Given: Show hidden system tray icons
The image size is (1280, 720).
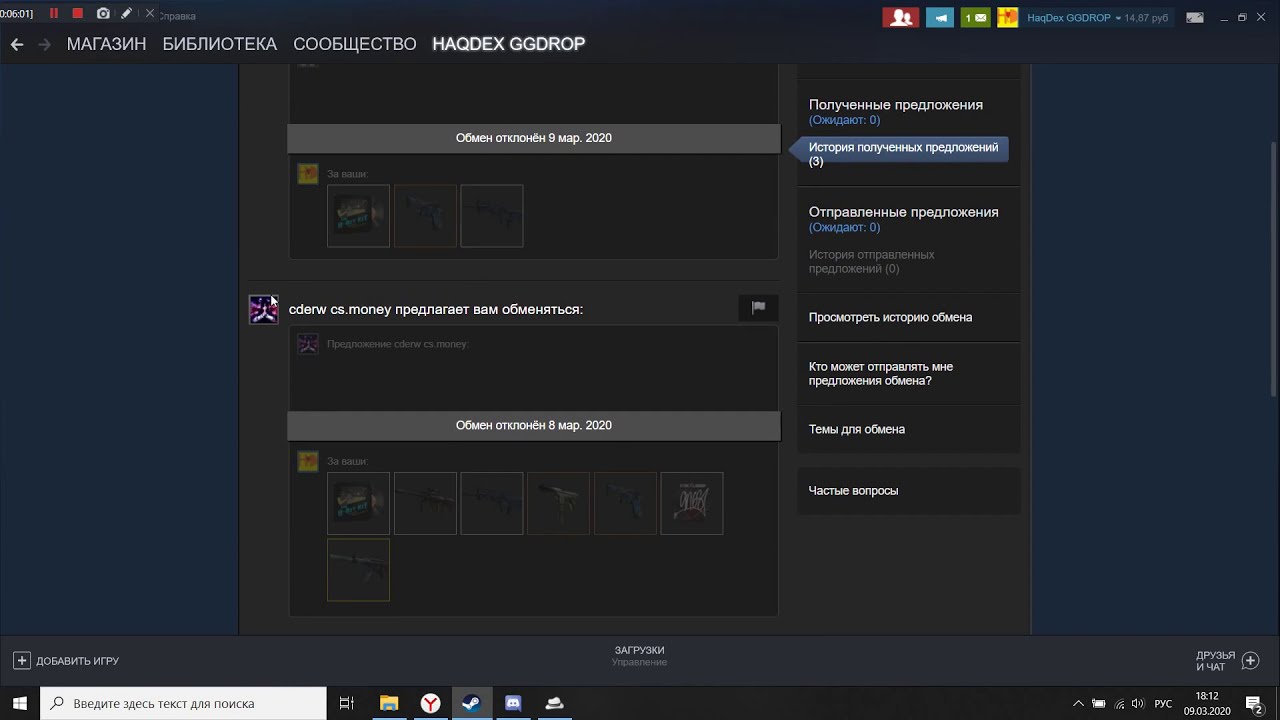Looking at the screenshot, I should [x=1078, y=703].
